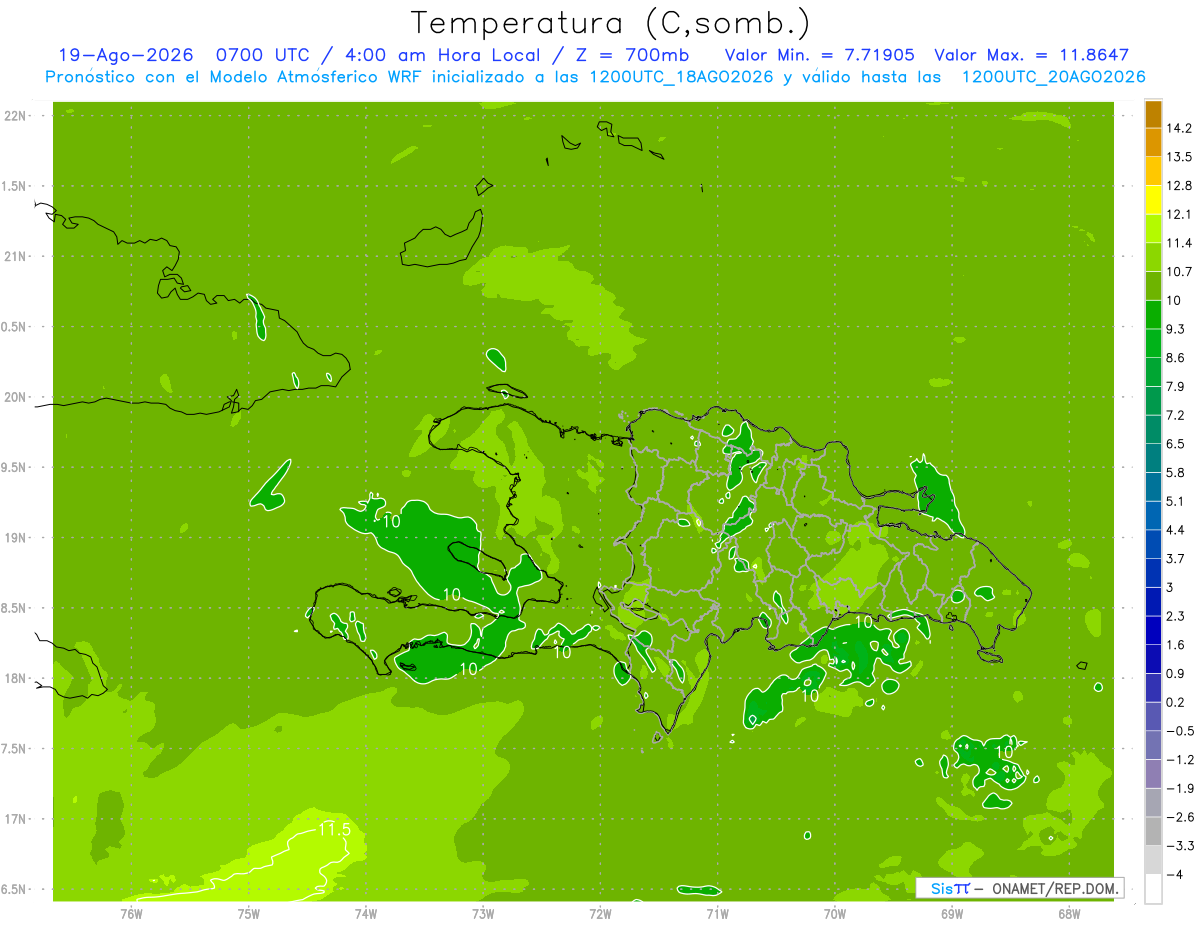Click the "2.3" colorbar value
1200x927 pixels.
1175,616
